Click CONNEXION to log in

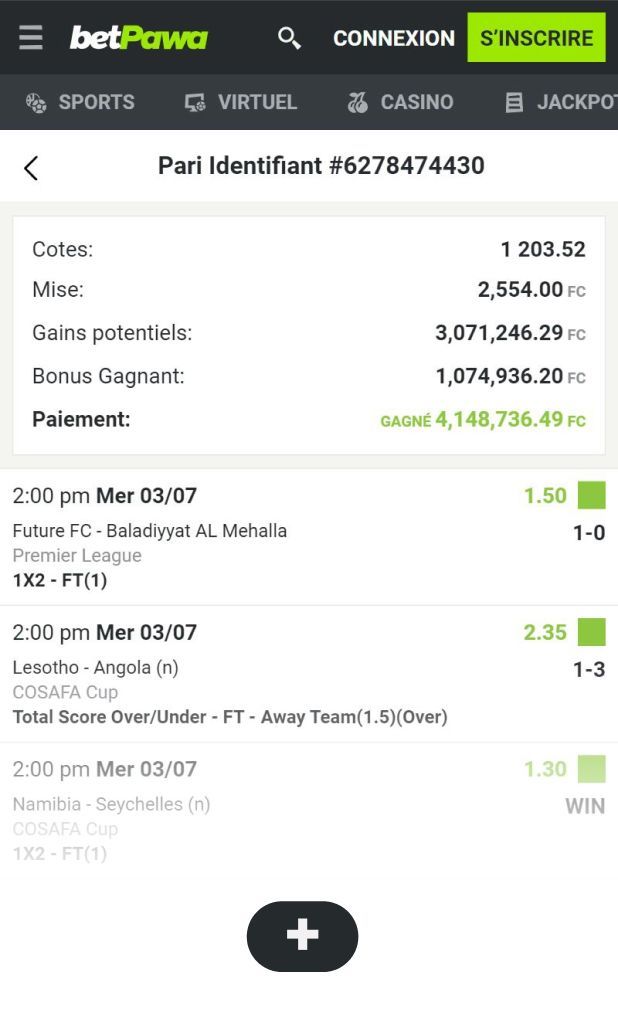click(x=393, y=38)
